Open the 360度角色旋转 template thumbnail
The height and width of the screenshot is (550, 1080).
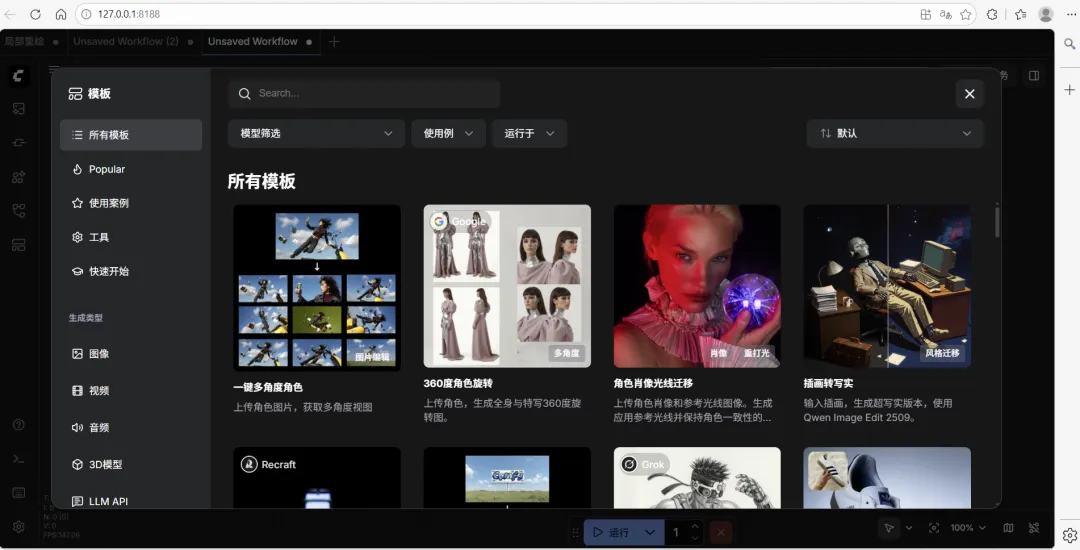pyautogui.click(x=507, y=286)
